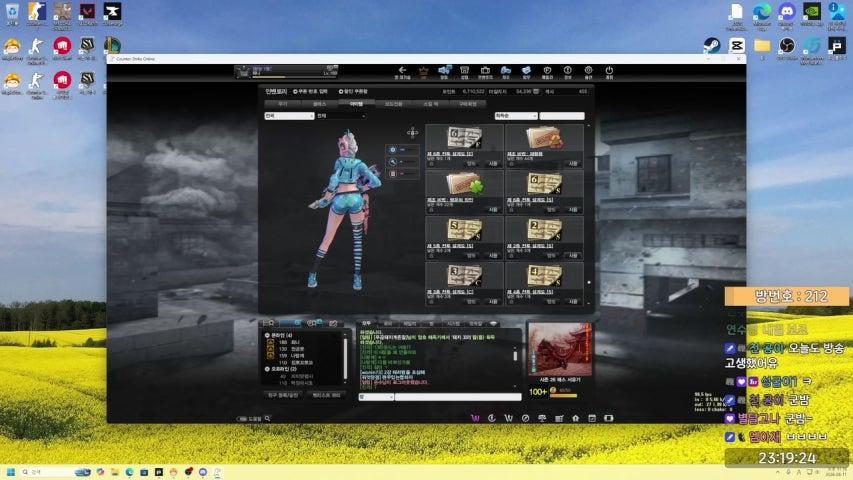
Task: Launch OBS Studio desktop shortcut
Action: pos(786,48)
